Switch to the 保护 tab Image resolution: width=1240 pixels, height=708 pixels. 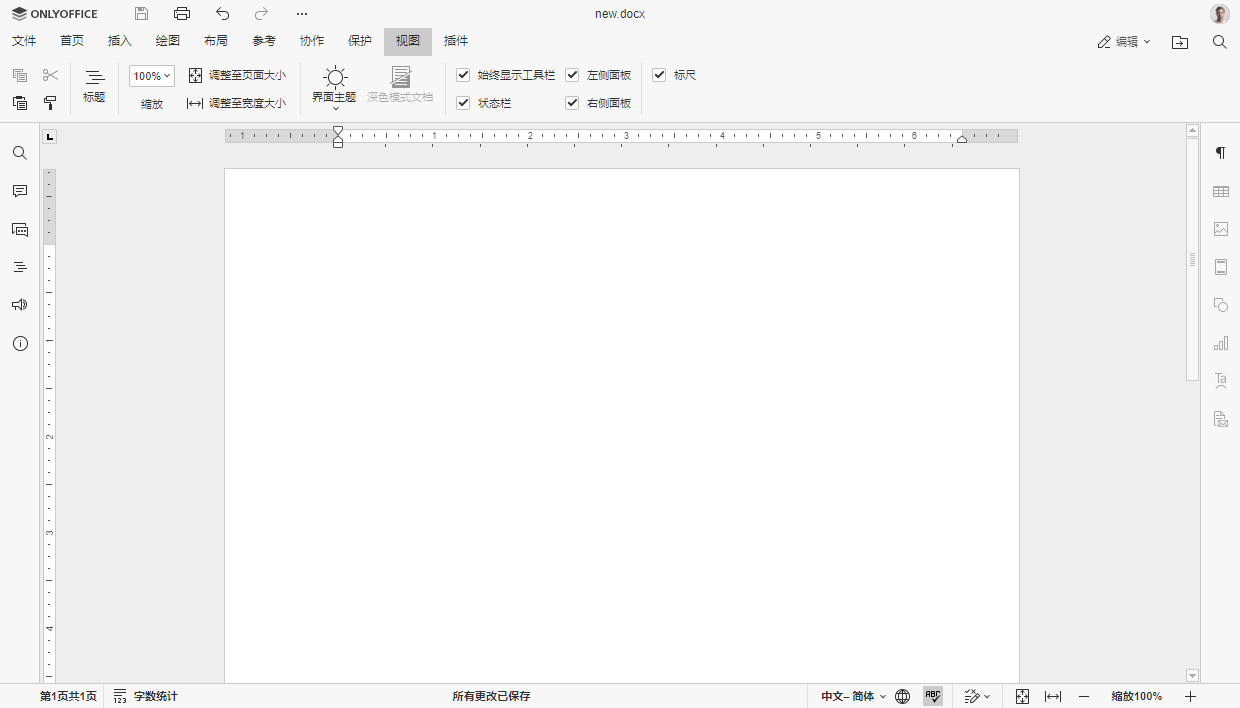coord(360,41)
